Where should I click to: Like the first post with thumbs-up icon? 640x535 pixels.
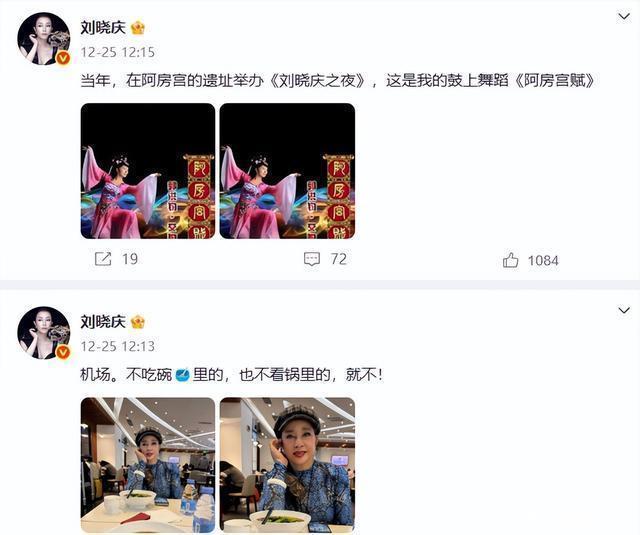click(x=511, y=260)
